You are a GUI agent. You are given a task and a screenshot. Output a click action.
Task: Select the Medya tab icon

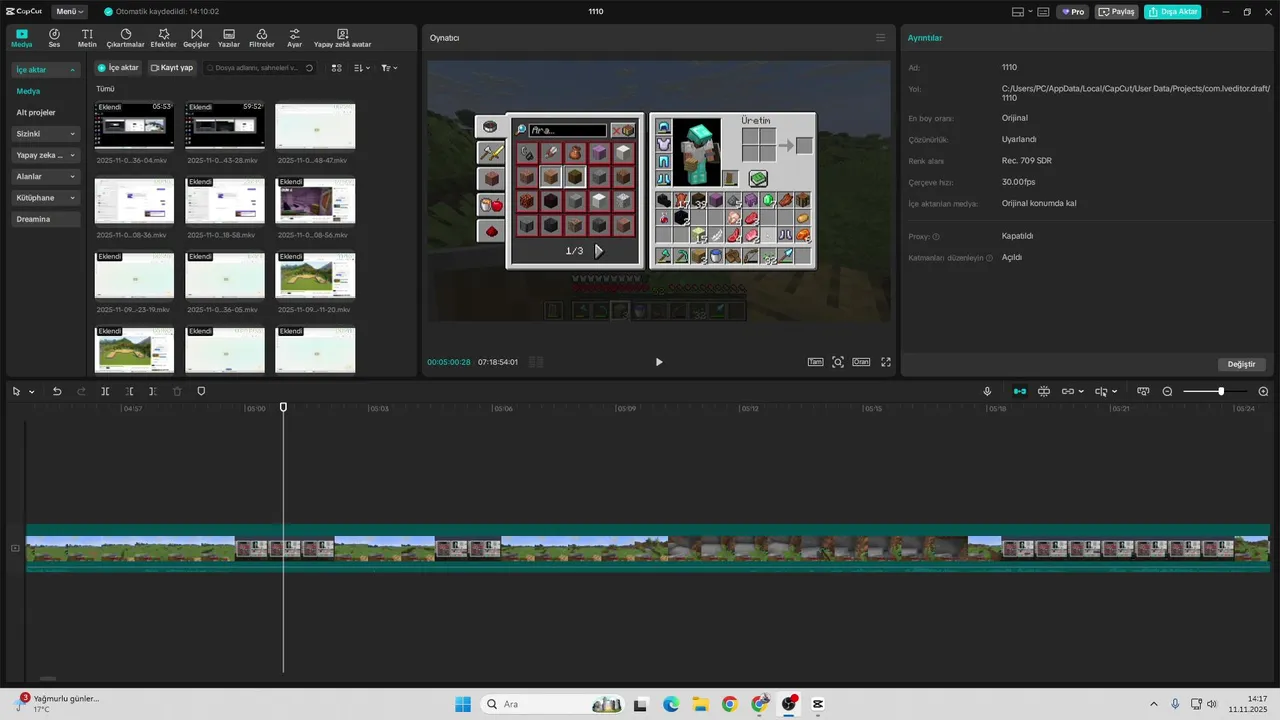coord(22,38)
